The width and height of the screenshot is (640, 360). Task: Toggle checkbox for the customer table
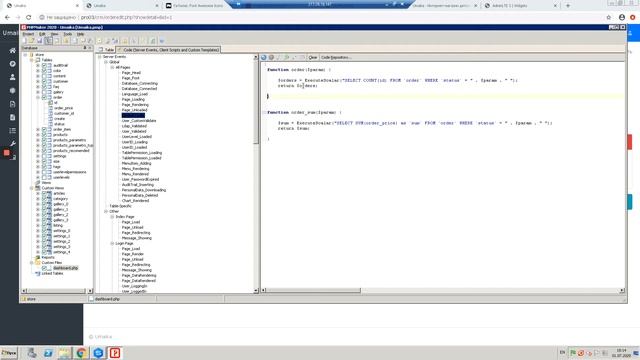pyautogui.click(x=44, y=81)
